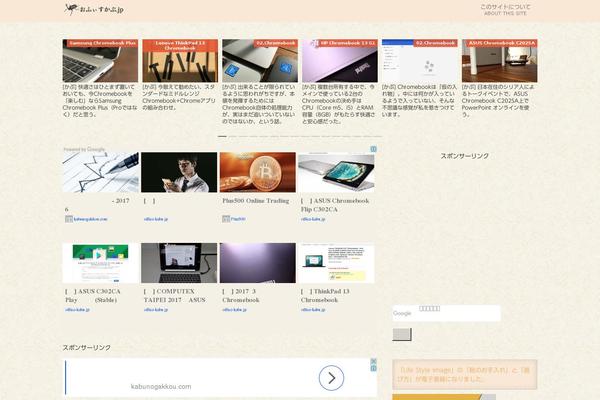Click the 'ASUS C302CA Play (Stable)' title
Image resolution: width=600 pixels, height=400 pixels.
point(93,296)
